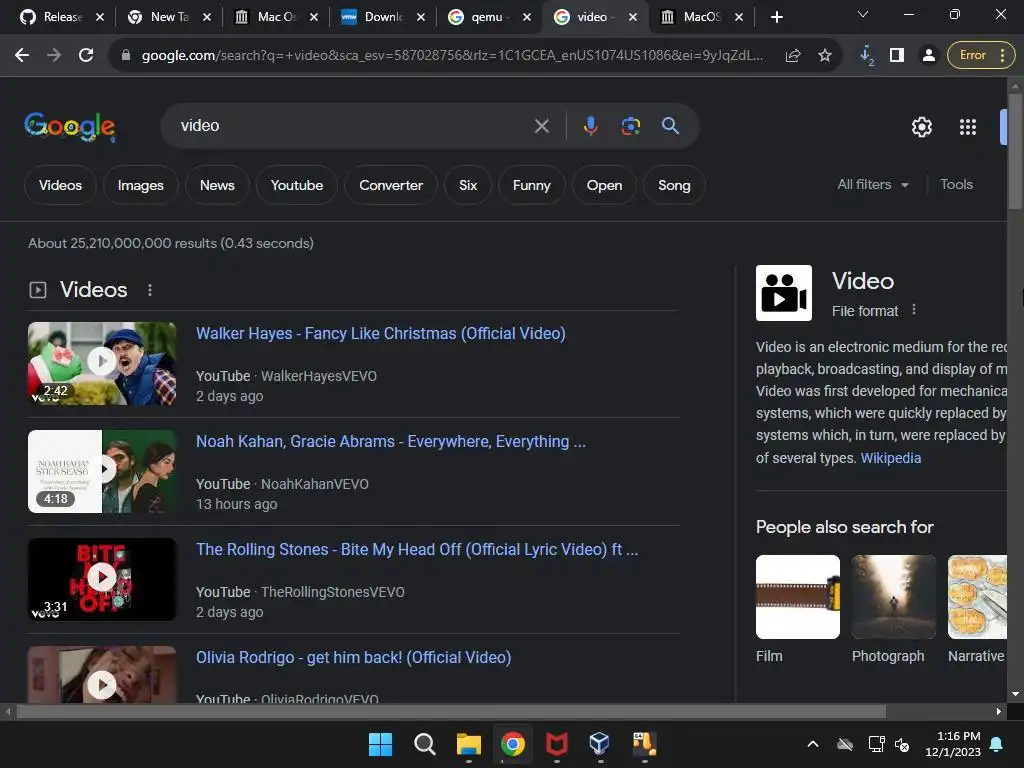Viewport: 1024px width, 768px height.
Task: Click the Video knowledge panel camera image
Action: tap(784, 293)
